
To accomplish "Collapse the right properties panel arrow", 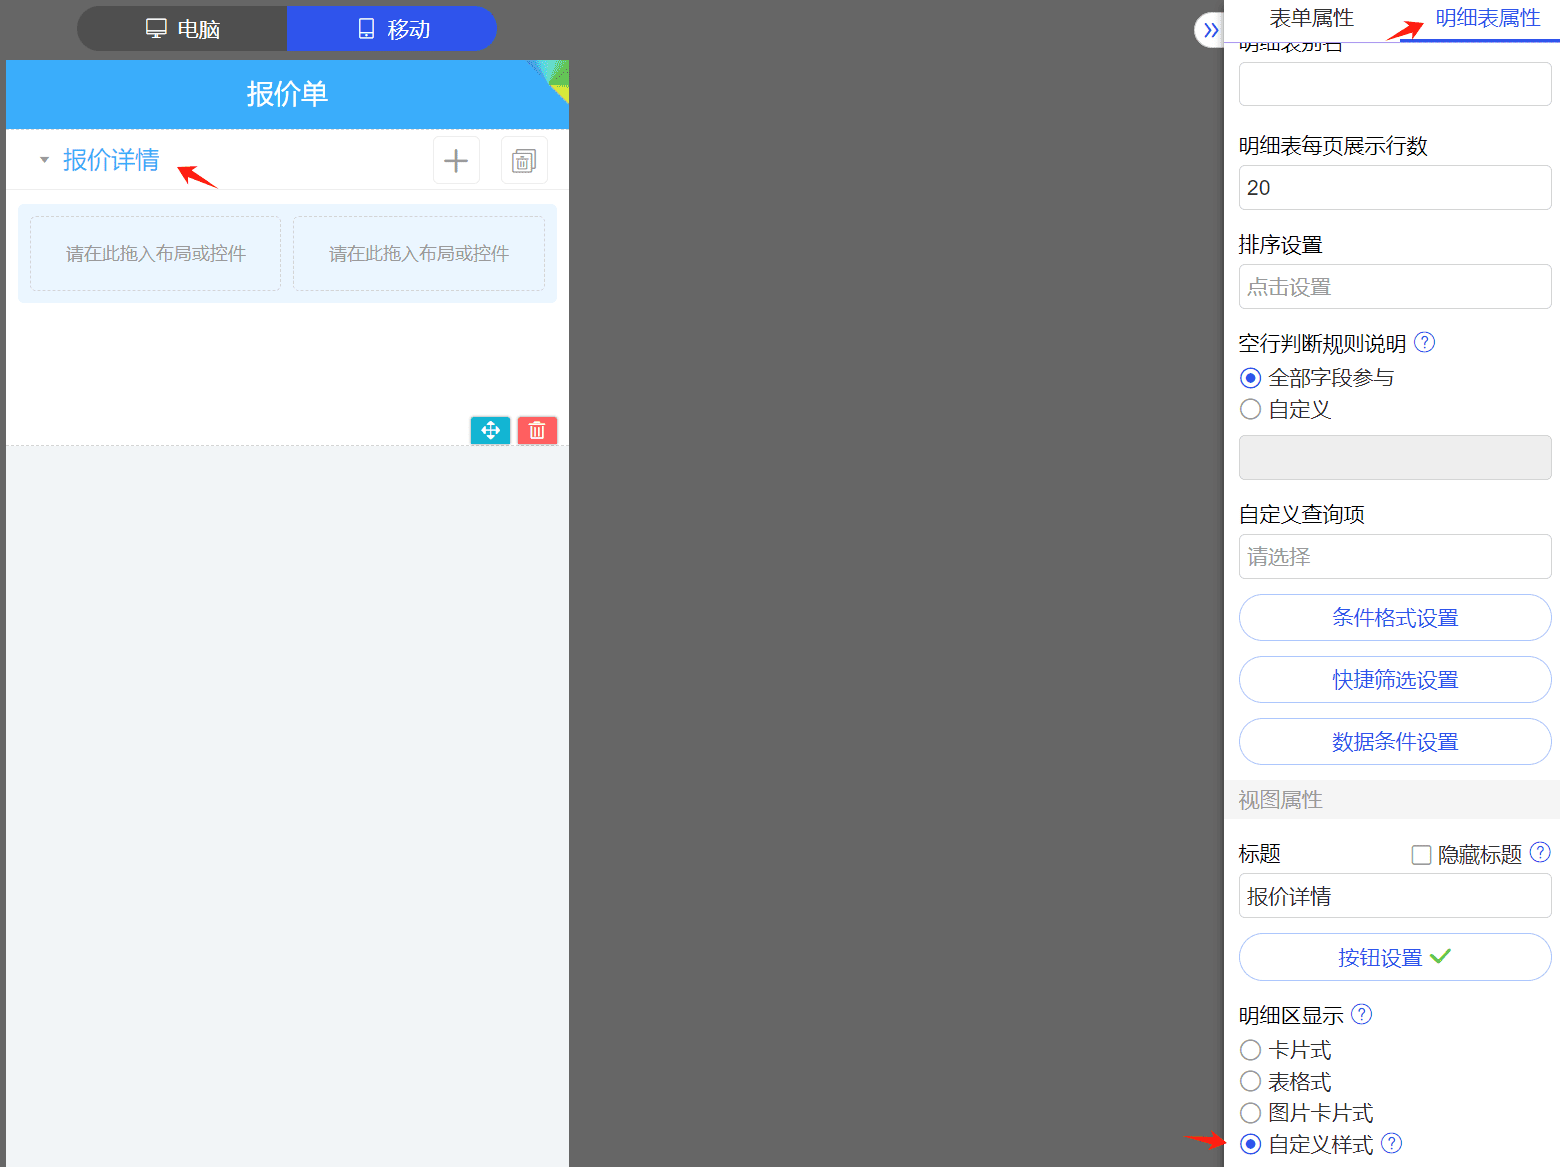I will point(1211,30).
